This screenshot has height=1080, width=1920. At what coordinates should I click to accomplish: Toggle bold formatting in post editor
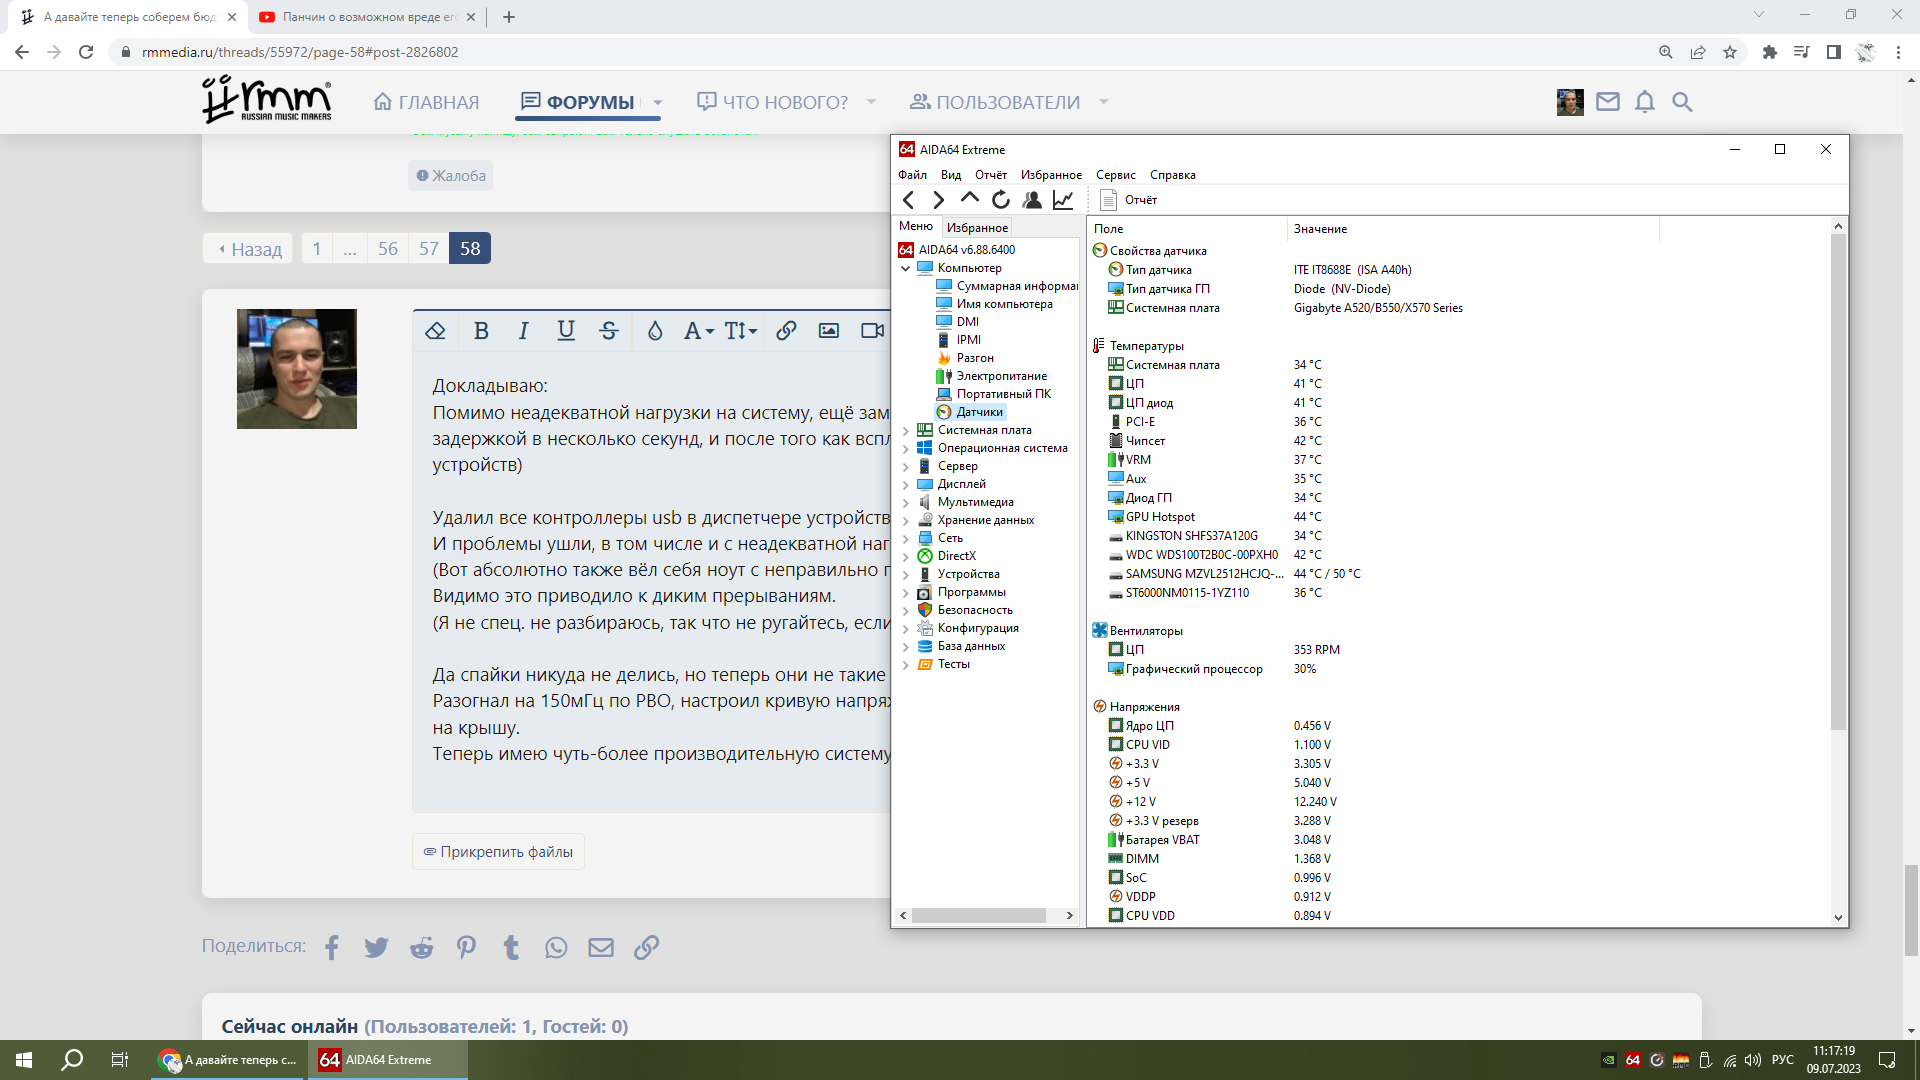(x=481, y=331)
